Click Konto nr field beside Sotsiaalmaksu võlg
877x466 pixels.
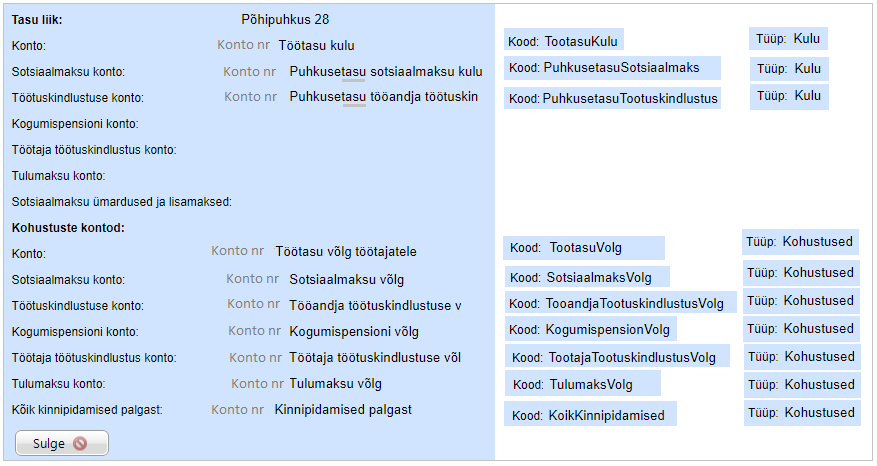[252, 279]
